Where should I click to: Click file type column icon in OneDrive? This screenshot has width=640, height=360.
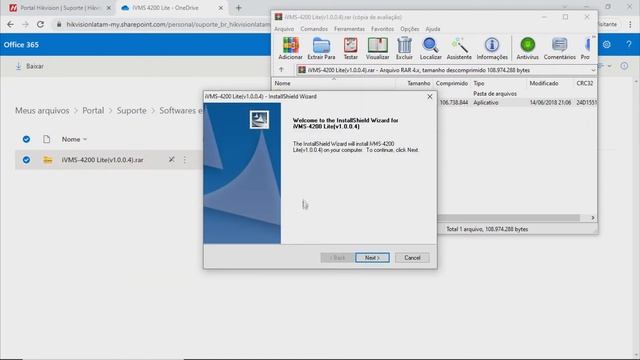point(47,139)
